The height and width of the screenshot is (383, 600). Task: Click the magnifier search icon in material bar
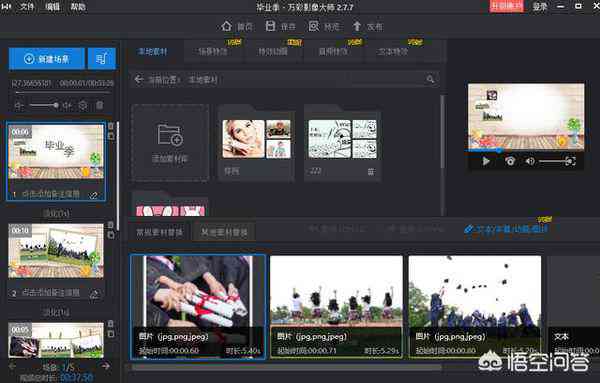point(430,79)
